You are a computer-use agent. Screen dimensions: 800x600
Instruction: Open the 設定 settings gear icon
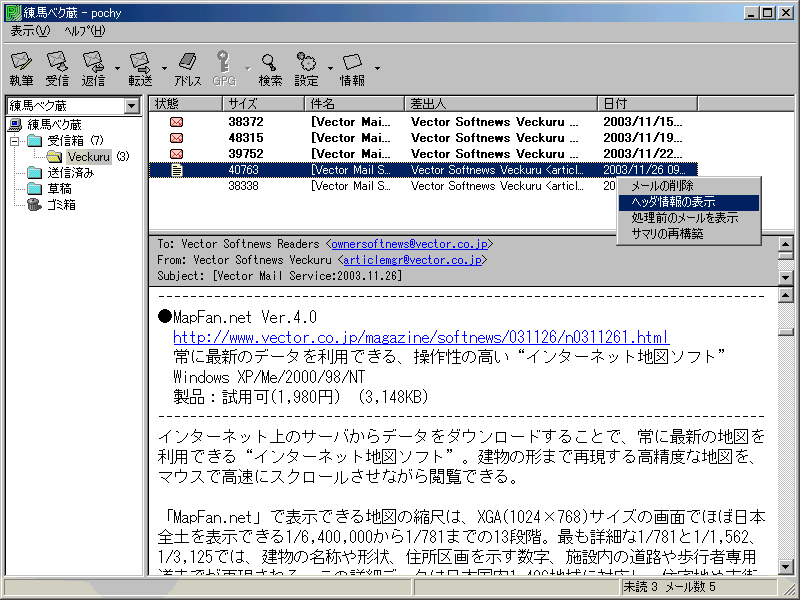point(306,62)
